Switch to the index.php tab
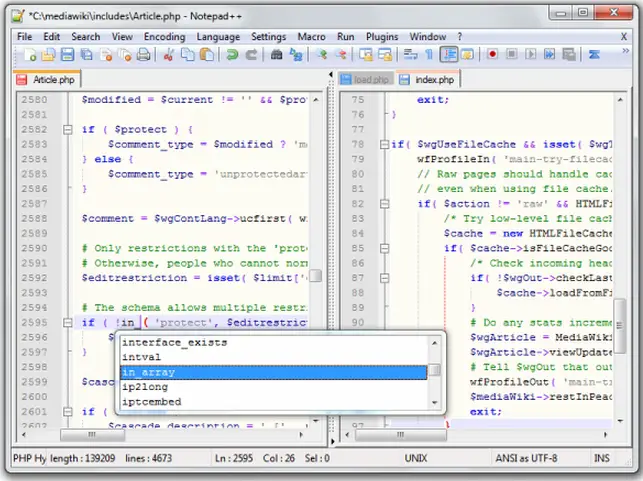This screenshot has width=643, height=481. 428,80
